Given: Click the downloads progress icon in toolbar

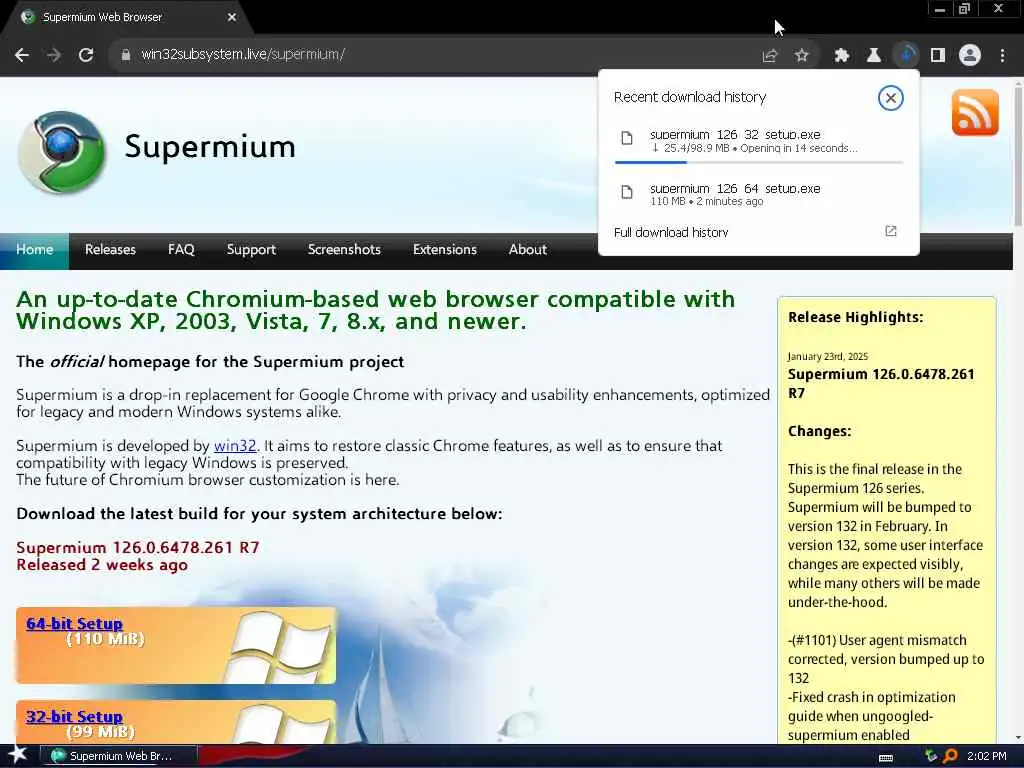Looking at the screenshot, I should coord(906,55).
